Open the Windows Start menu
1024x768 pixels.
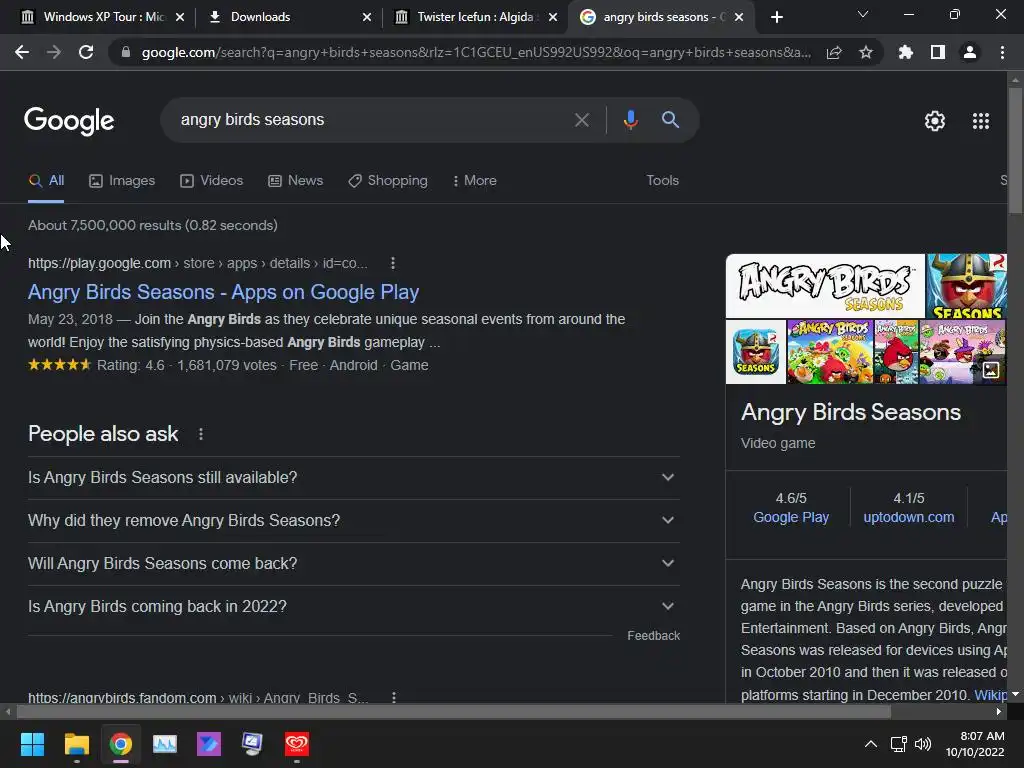(x=32, y=744)
